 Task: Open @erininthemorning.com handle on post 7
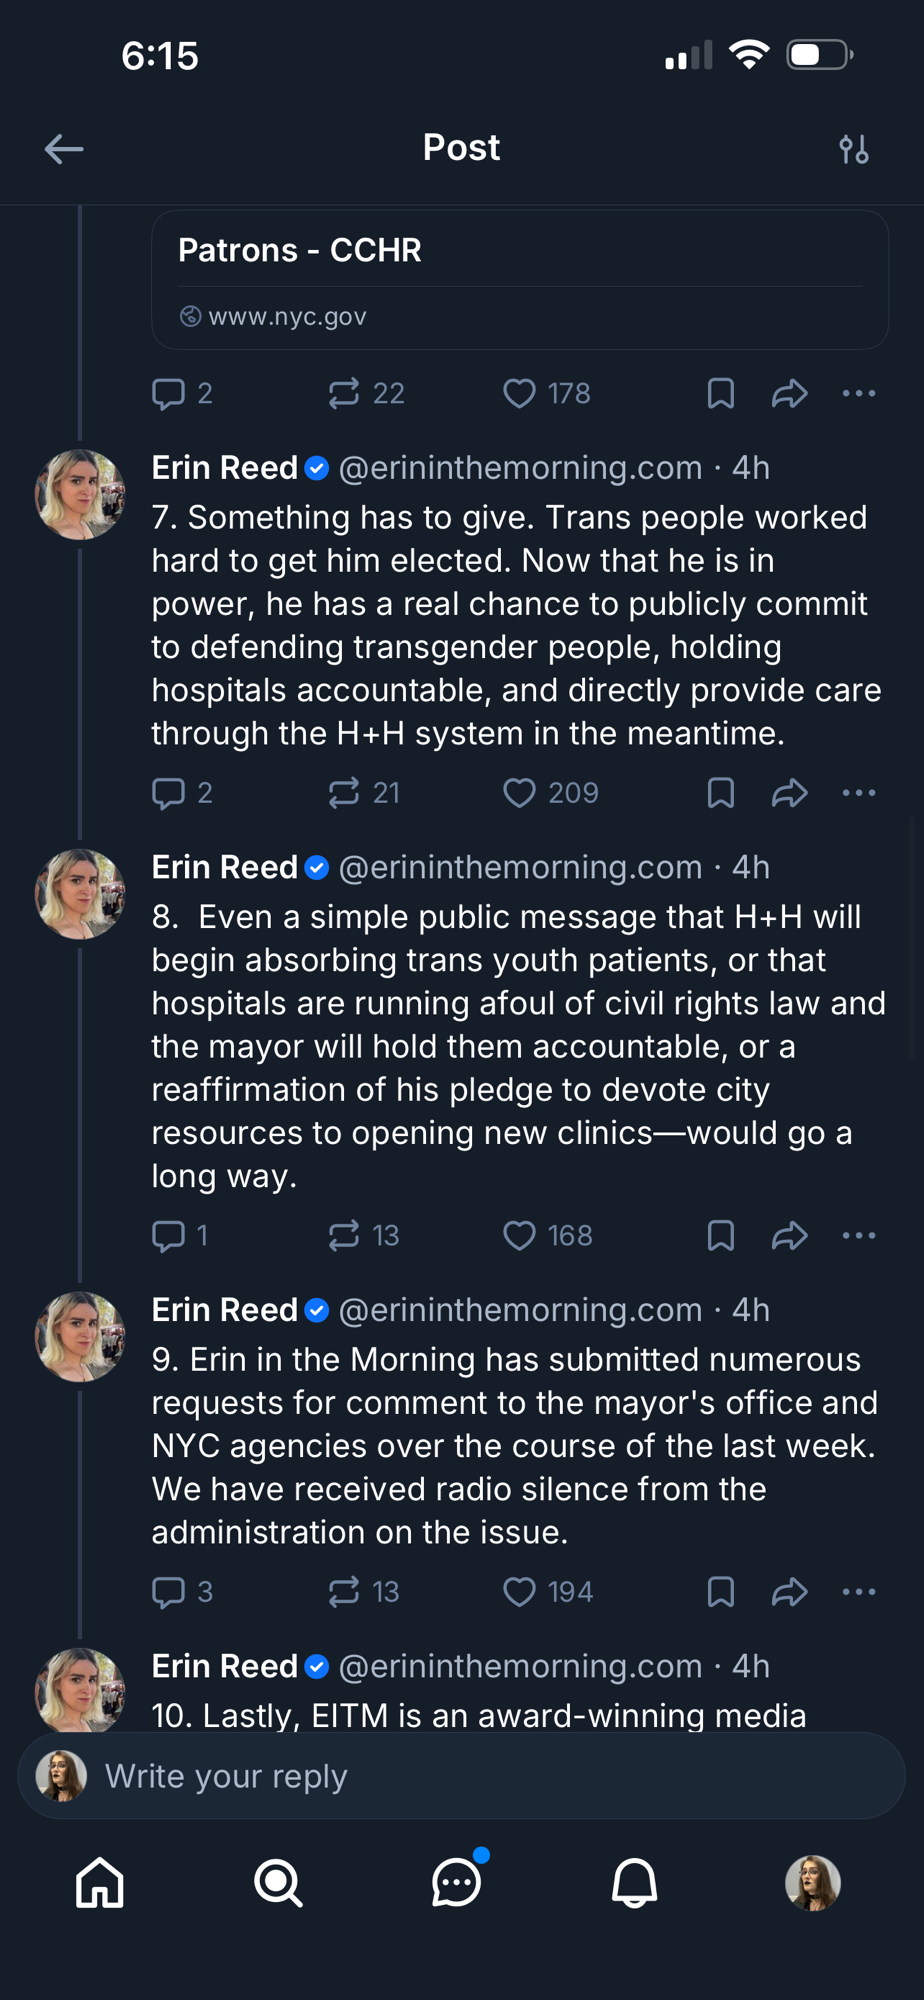tap(520, 468)
